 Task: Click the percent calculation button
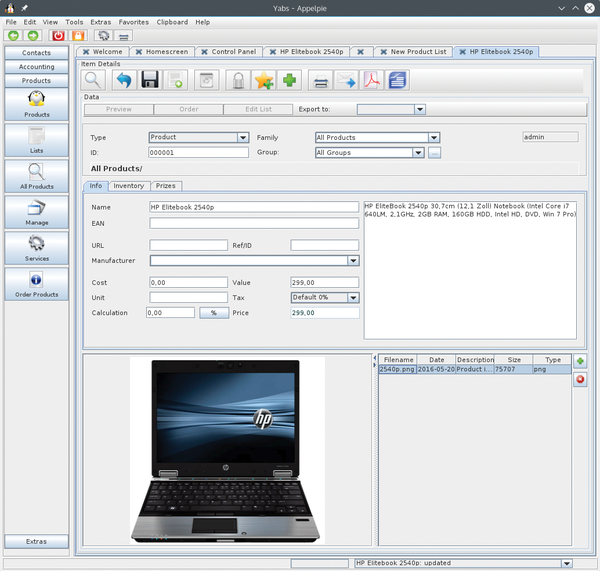click(x=214, y=313)
